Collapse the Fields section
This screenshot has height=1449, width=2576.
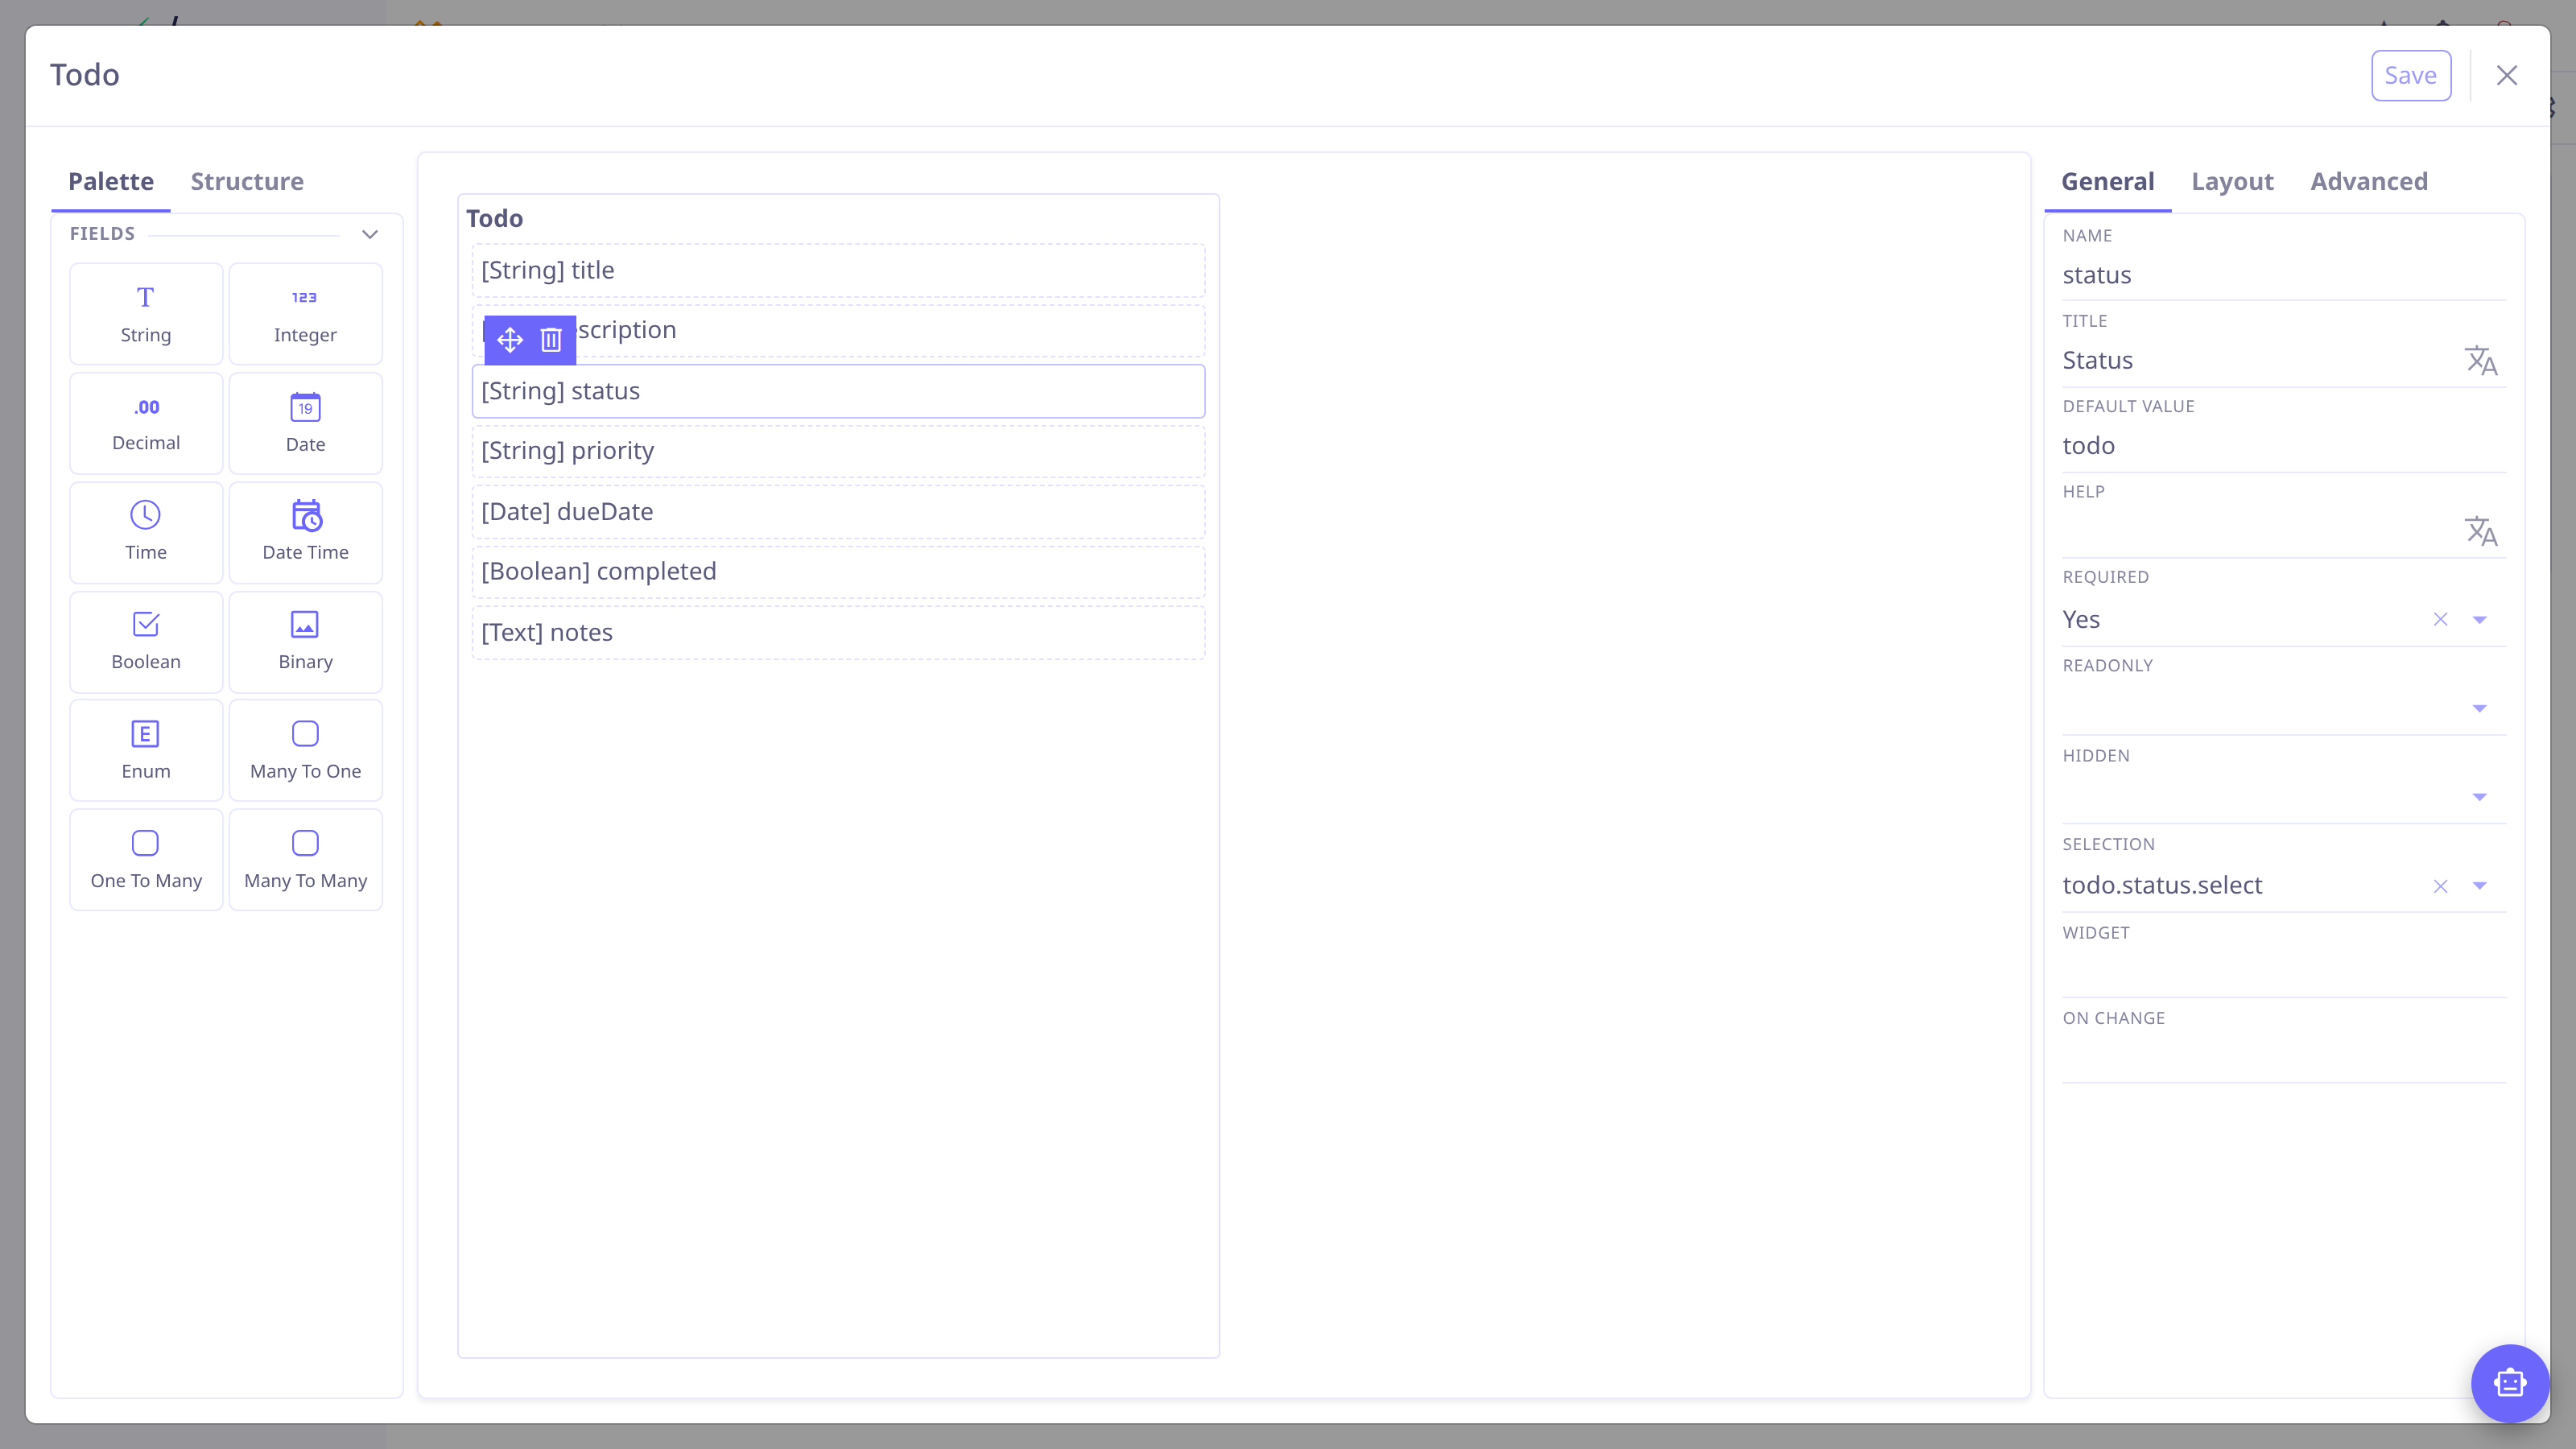pos(370,234)
